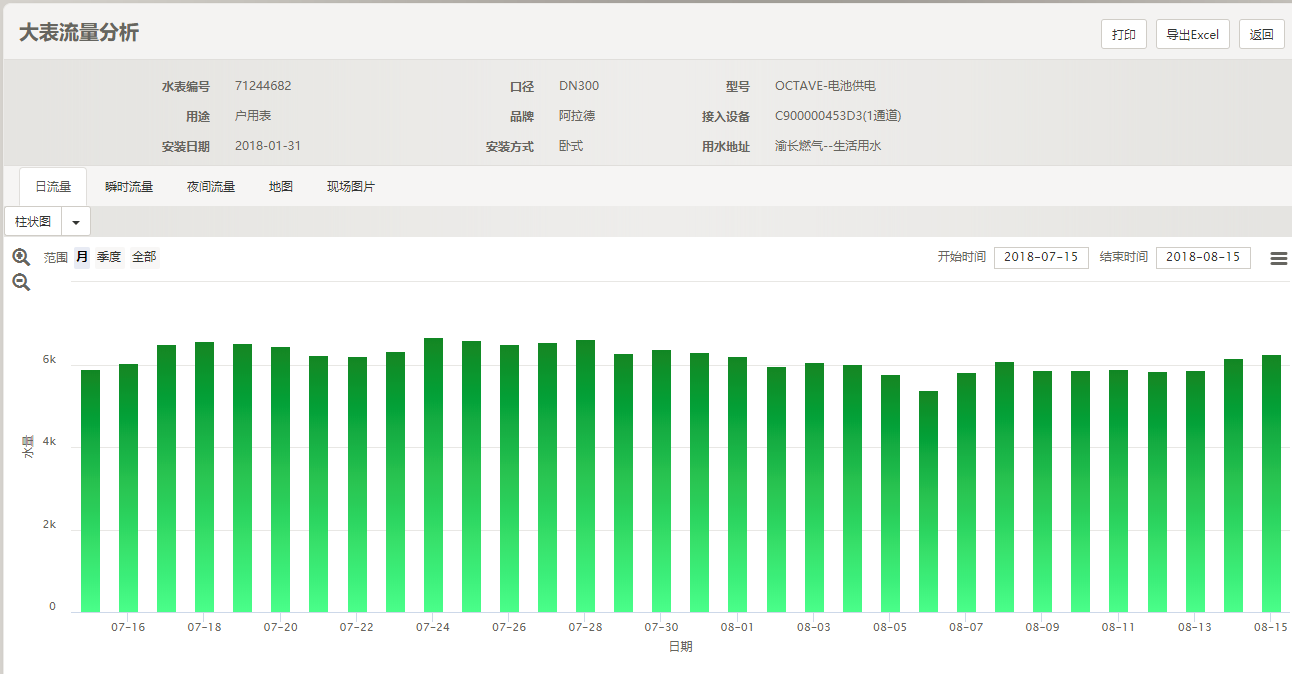Click the 水量 y-axis title
Viewport: 1292px width, 674px height.
click(28, 447)
